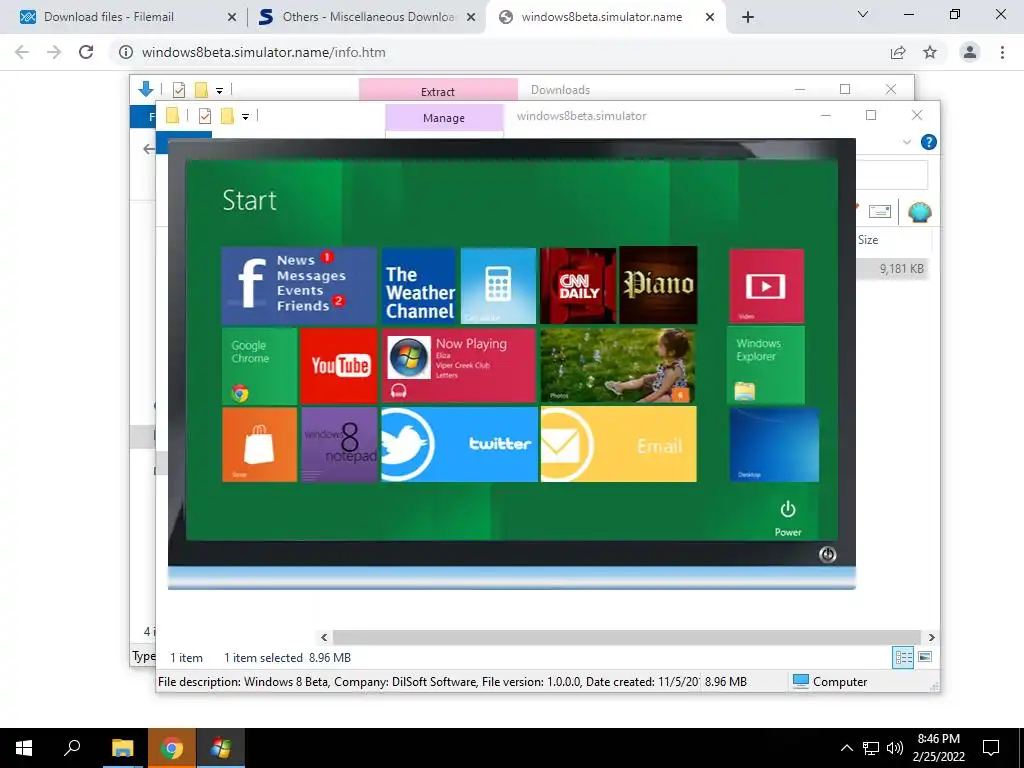Open the volume control

pyautogui.click(x=895, y=748)
